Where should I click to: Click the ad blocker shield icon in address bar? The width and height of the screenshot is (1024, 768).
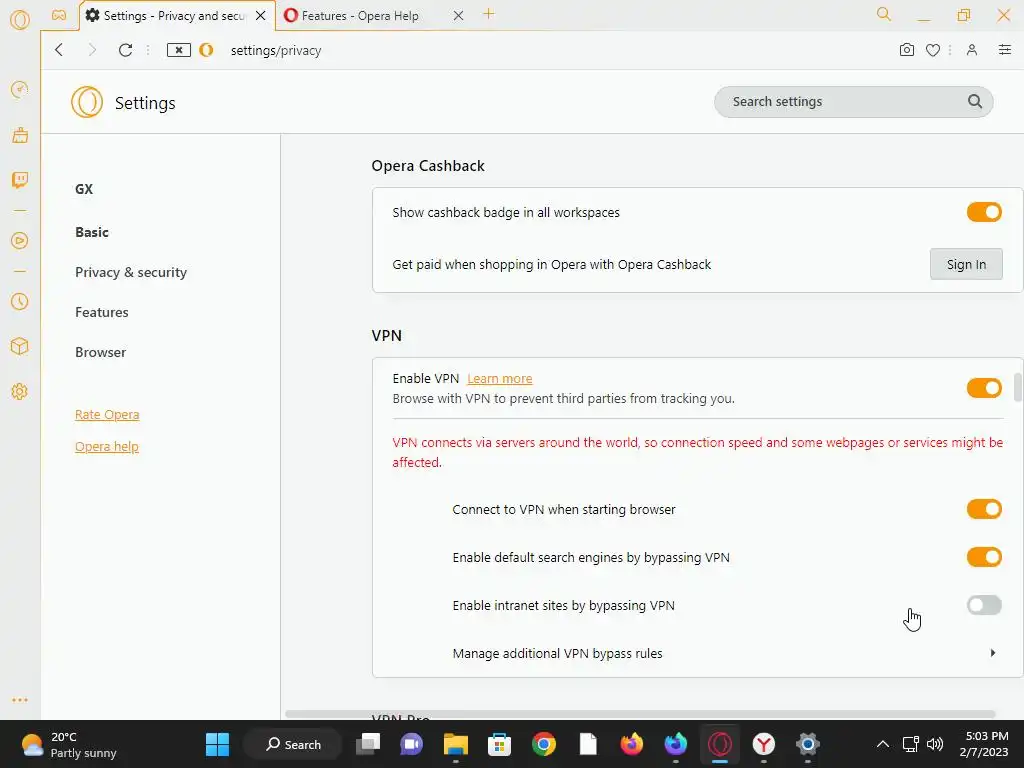pyautogui.click(x=178, y=50)
